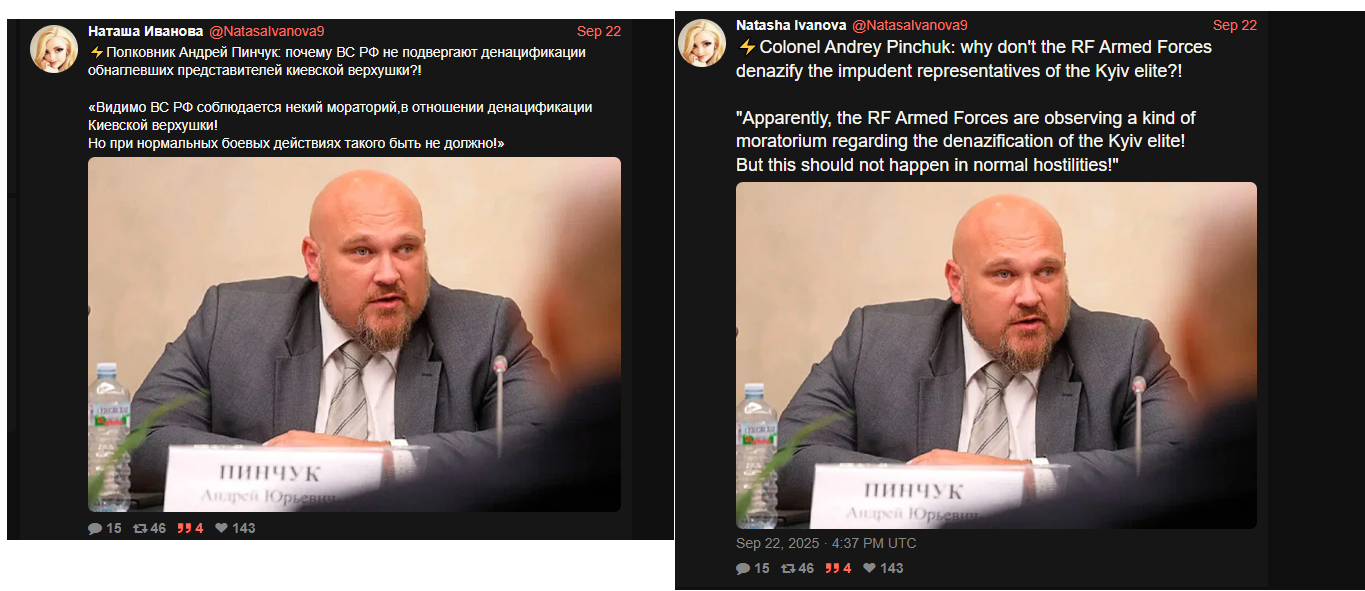Enlarge the Pinchuk photo in the Russian post
This screenshot has height=591, width=1365.
tap(354, 335)
